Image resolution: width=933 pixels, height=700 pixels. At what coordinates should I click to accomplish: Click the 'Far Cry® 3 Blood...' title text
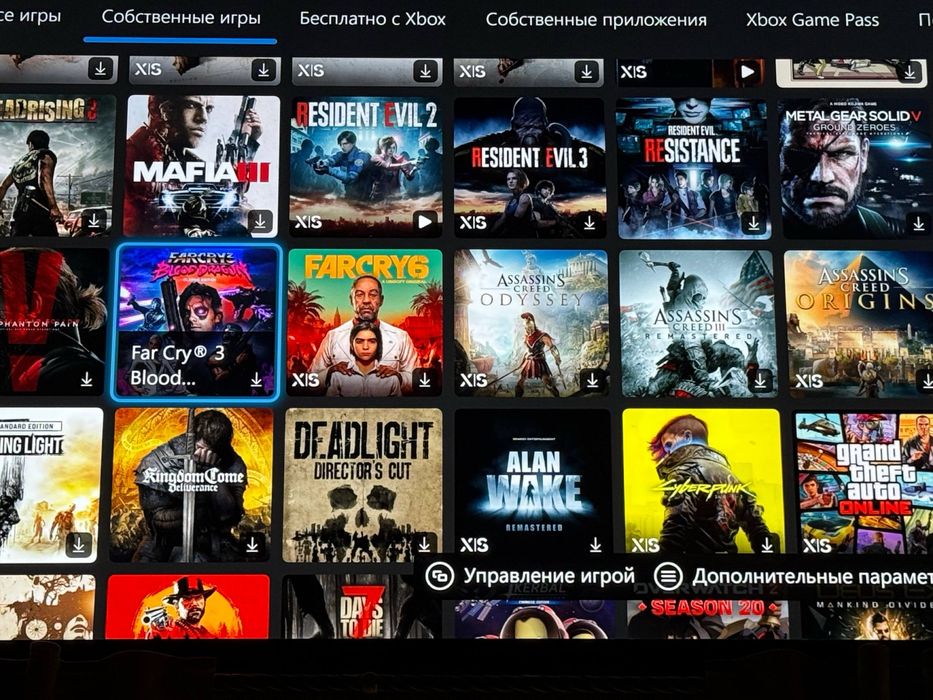pos(178,365)
